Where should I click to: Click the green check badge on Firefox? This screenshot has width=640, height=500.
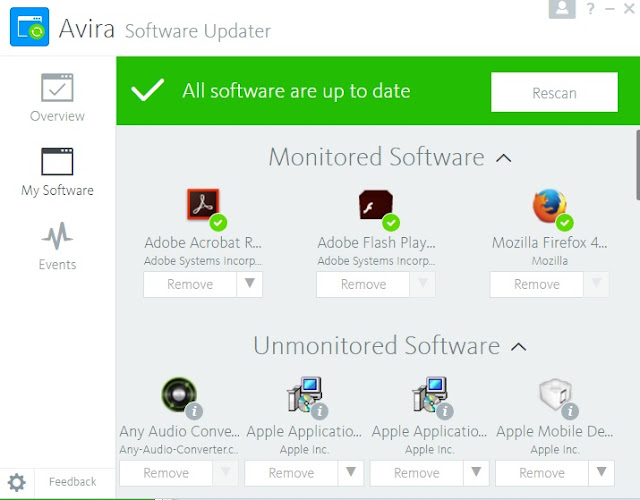point(565,222)
